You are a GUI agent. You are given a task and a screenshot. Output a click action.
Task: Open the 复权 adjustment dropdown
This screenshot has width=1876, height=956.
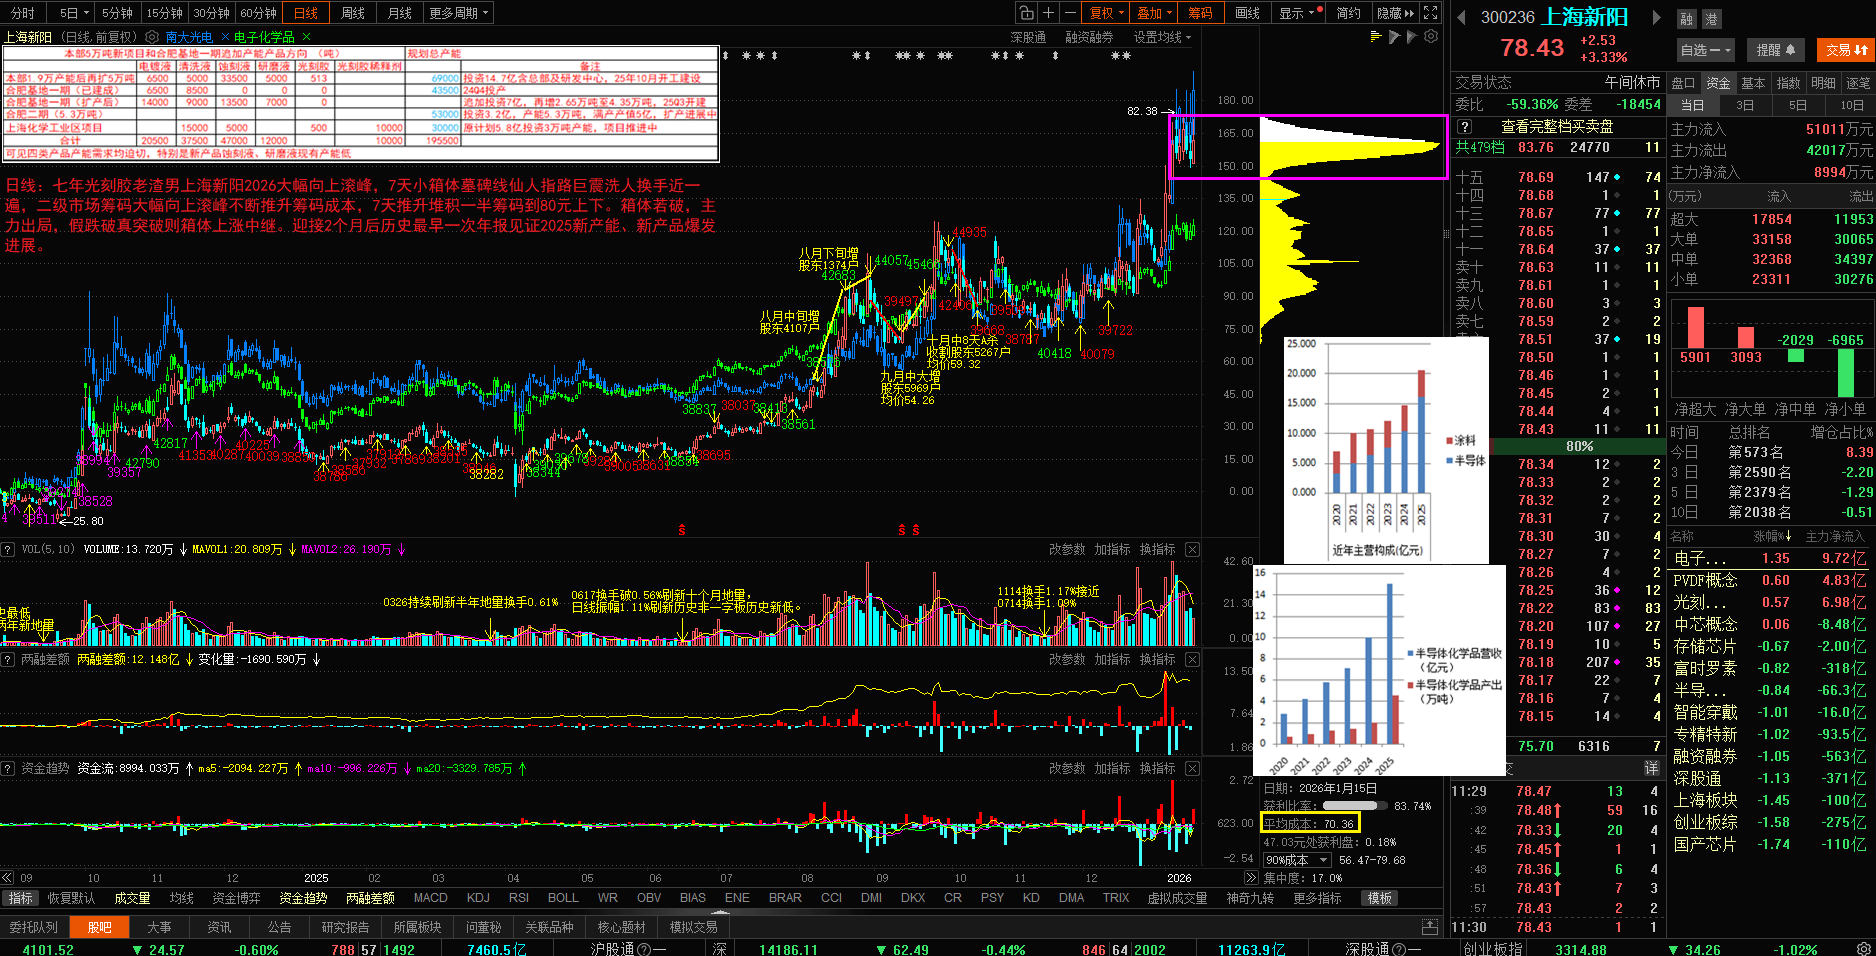pyautogui.click(x=1106, y=13)
